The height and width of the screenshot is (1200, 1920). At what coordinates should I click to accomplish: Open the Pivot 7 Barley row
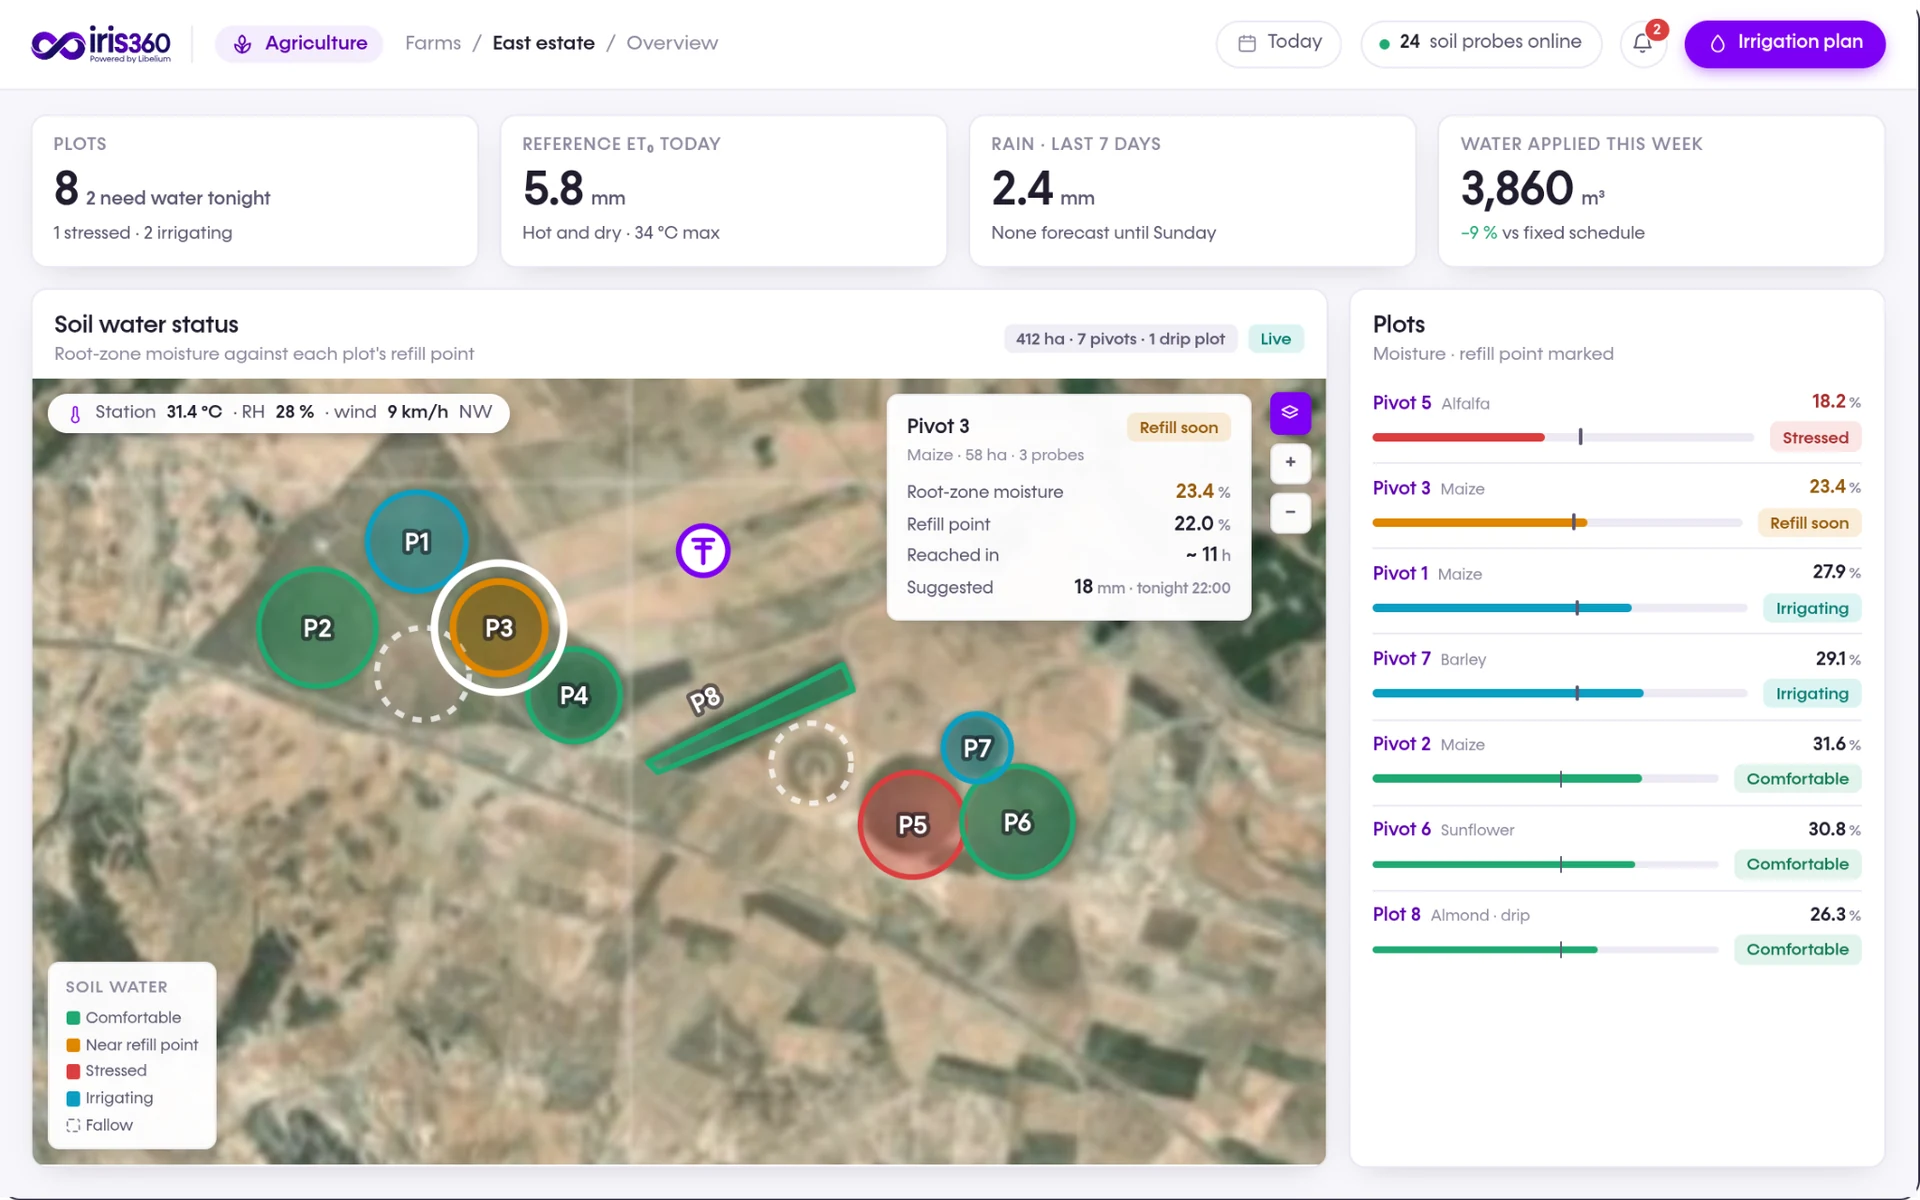click(x=1617, y=676)
